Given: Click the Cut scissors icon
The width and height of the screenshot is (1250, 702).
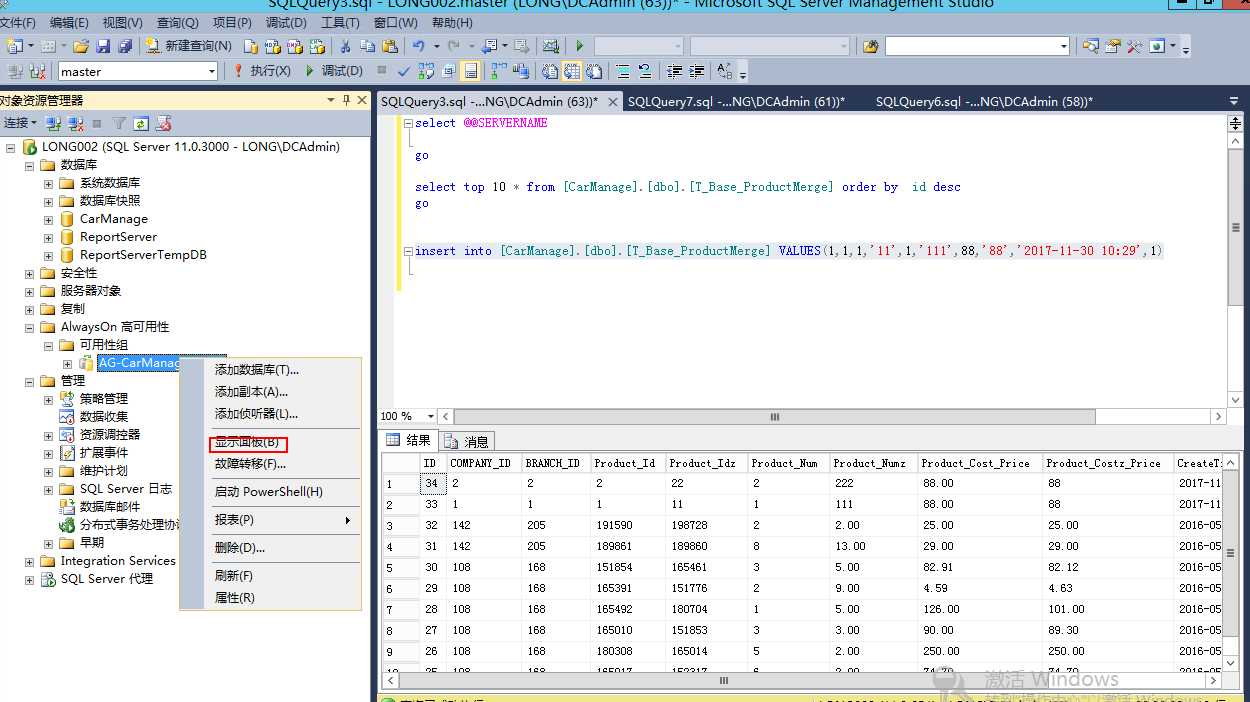Looking at the screenshot, I should 345,46.
